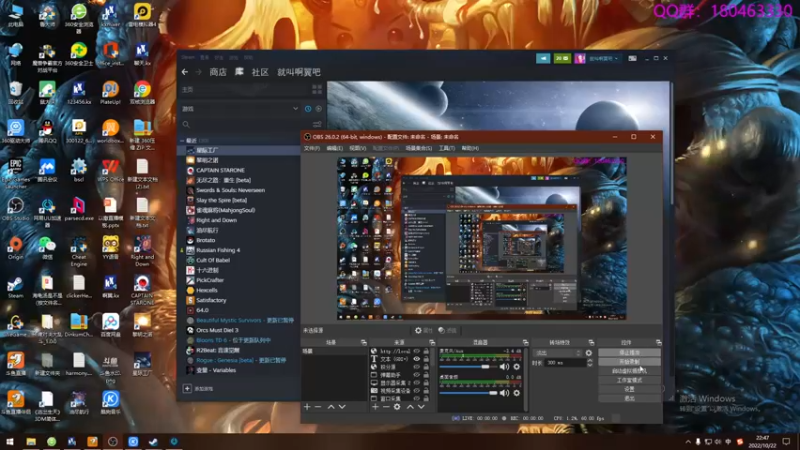This screenshot has width=800, height=450.
Task: Click Steam announcements megaphone button
Action: coord(543,59)
